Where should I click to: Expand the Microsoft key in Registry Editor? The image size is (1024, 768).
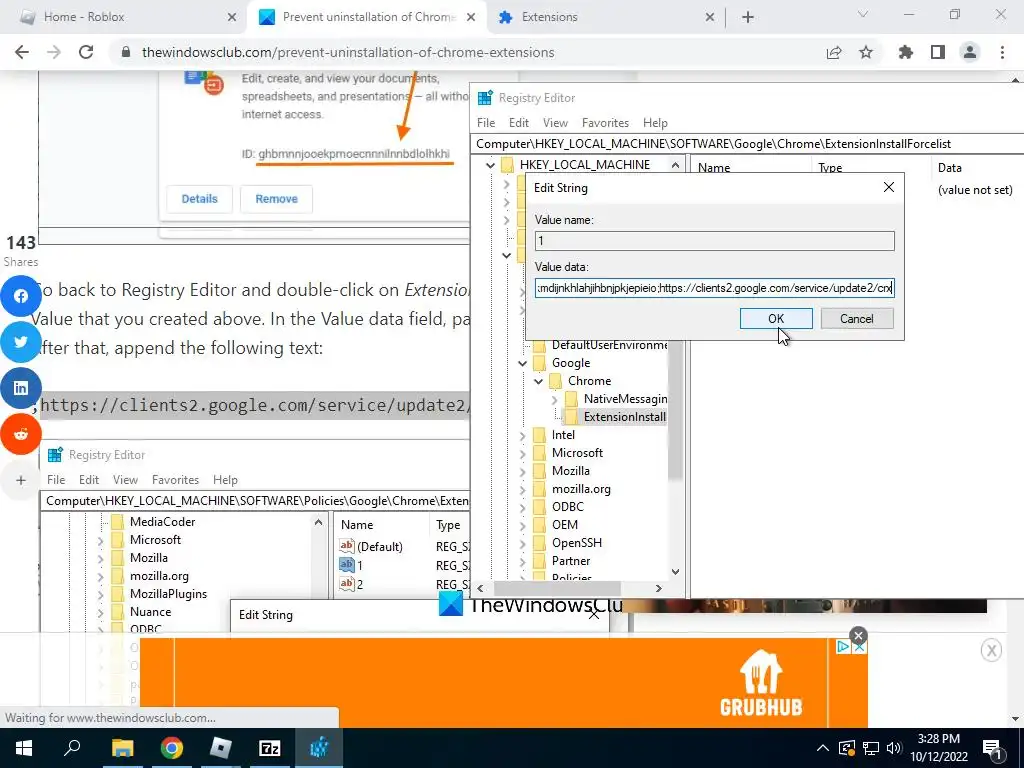(x=522, y=453)
